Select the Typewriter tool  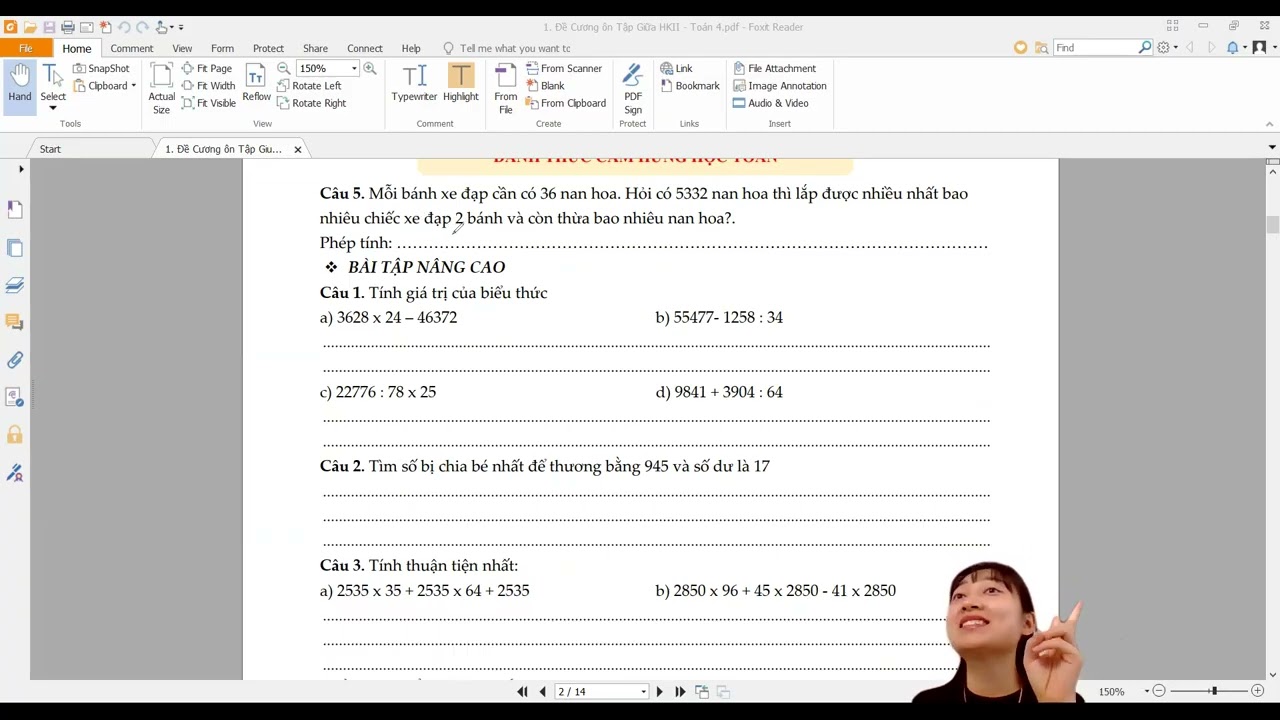coord(414,82)
